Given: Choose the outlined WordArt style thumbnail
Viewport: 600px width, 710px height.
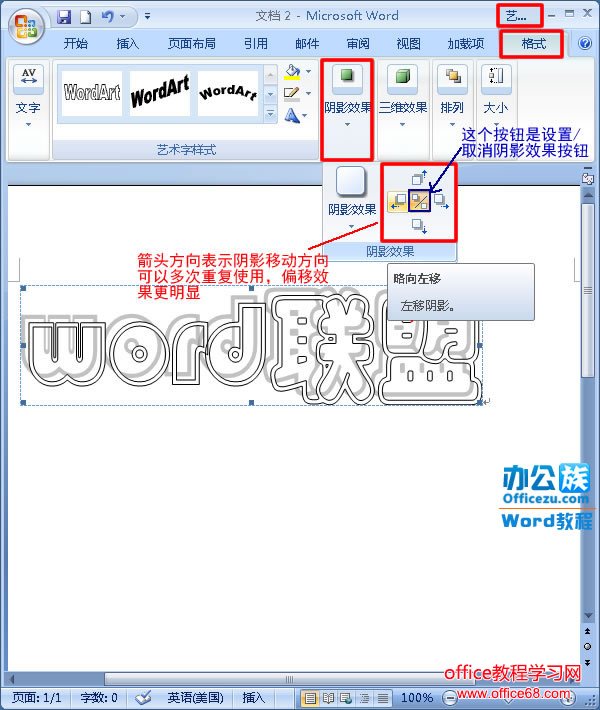Looking at the screenshot, I should pyautogui.click(x=92, y=93).
